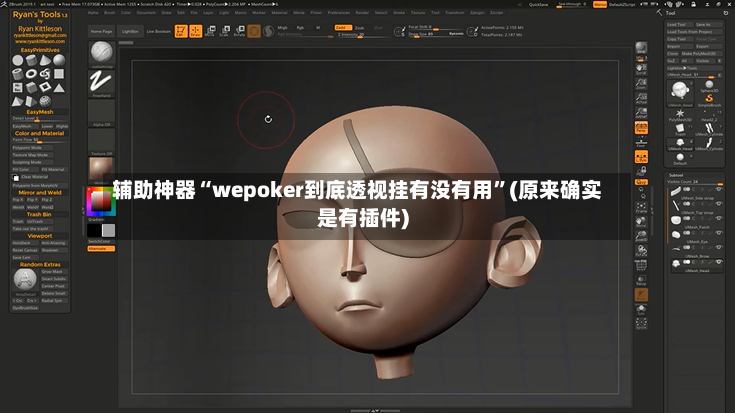Create a cone from EasyPrimitives
Image resolution: width=735 pixels, height=413 pixels.
click(x=45, y=60)
